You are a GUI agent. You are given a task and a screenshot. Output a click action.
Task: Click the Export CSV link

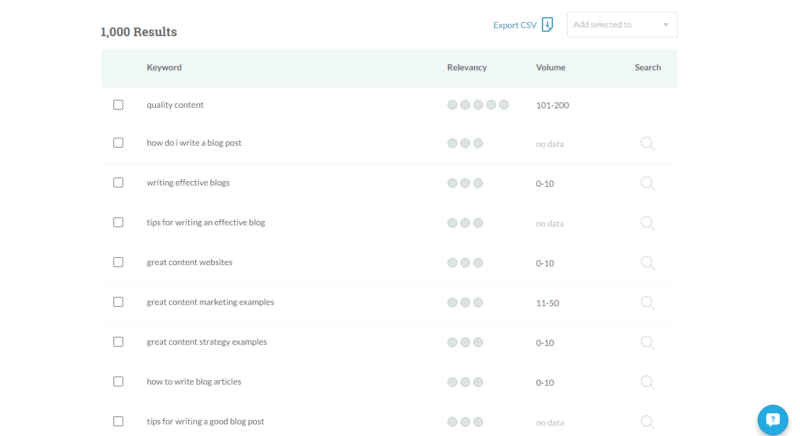click(515, 25)
